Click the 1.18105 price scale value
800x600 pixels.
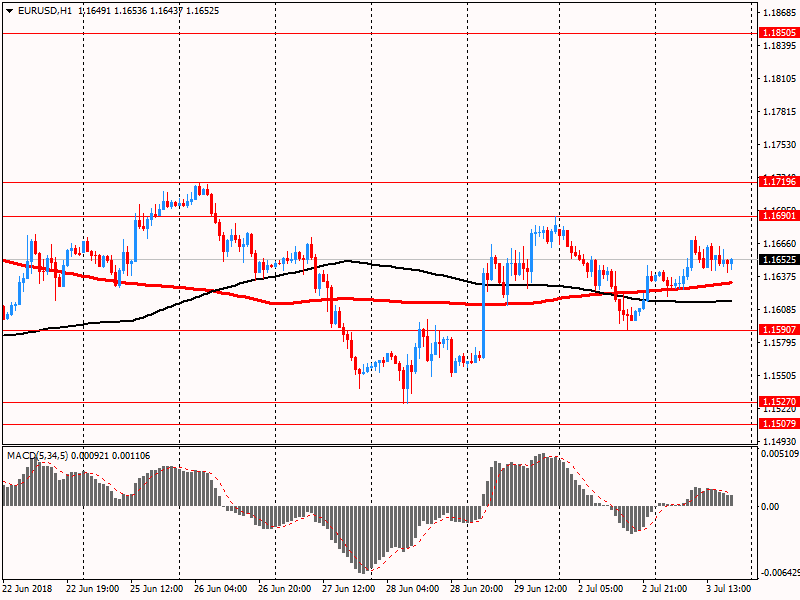tap(779, 79)
